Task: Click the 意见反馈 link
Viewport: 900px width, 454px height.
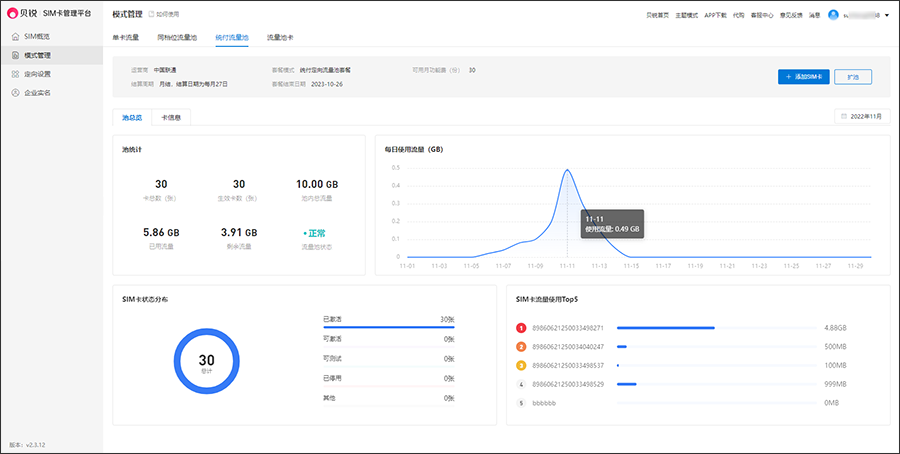Action: (791, 15)
